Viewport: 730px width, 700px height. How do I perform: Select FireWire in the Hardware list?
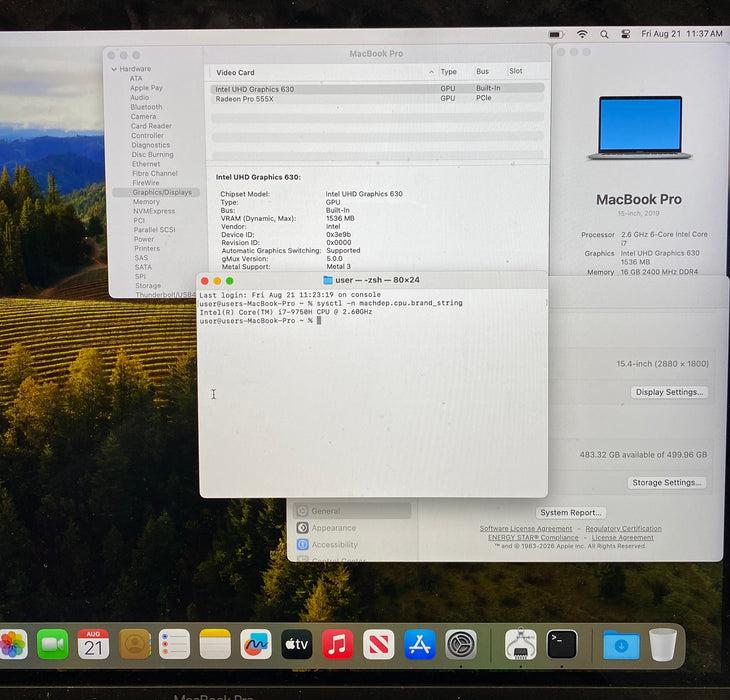click(146, 182)
